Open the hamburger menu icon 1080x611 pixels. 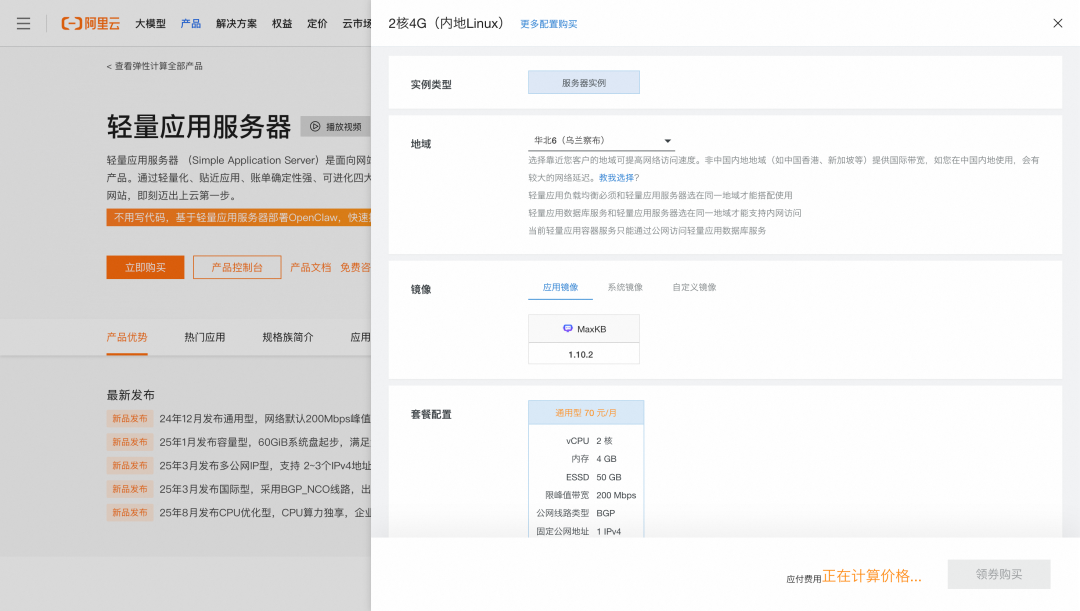pyautogui.click(x=23, y=23)
